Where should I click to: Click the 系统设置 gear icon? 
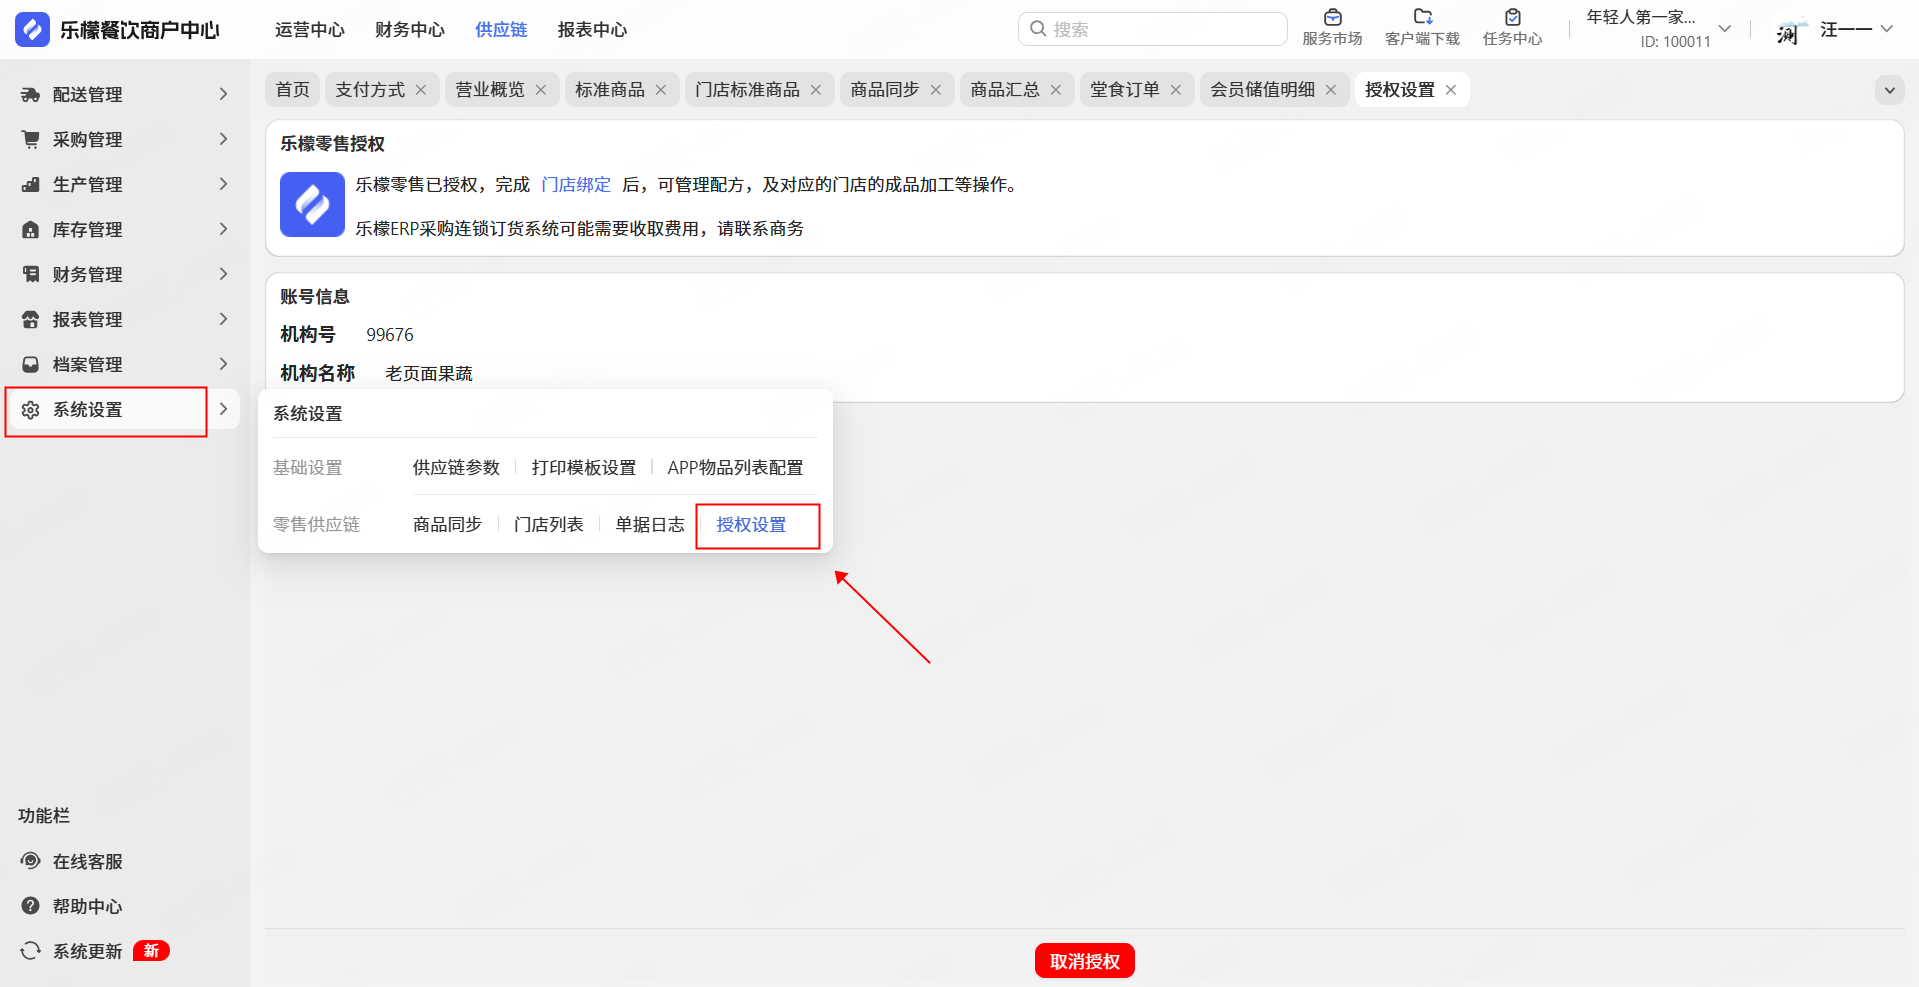(x=31, y=410)
